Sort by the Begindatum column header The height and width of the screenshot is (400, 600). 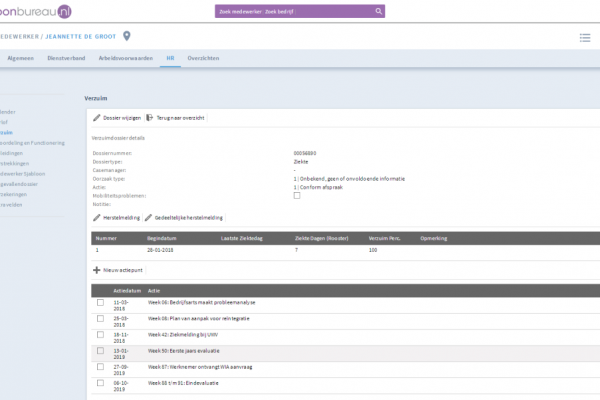[x=161, y=238]
